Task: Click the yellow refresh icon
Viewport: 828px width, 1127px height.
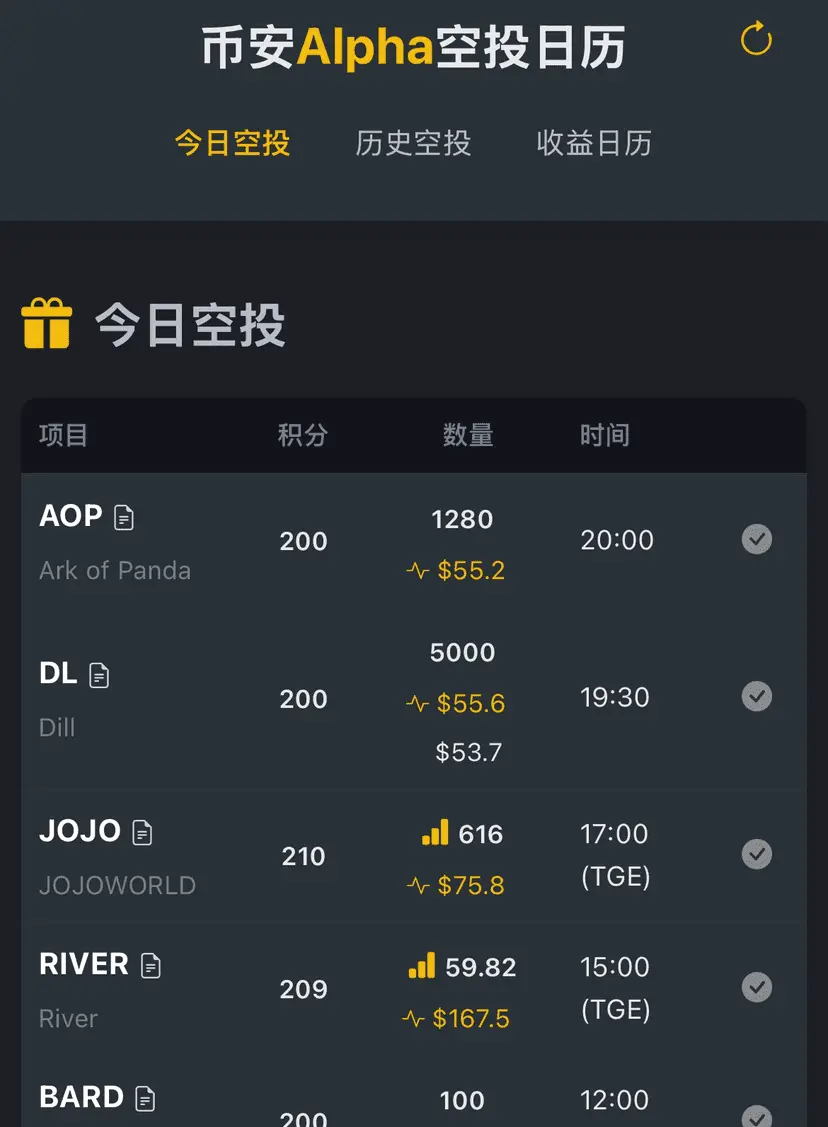Action: (x=756, y=39)
